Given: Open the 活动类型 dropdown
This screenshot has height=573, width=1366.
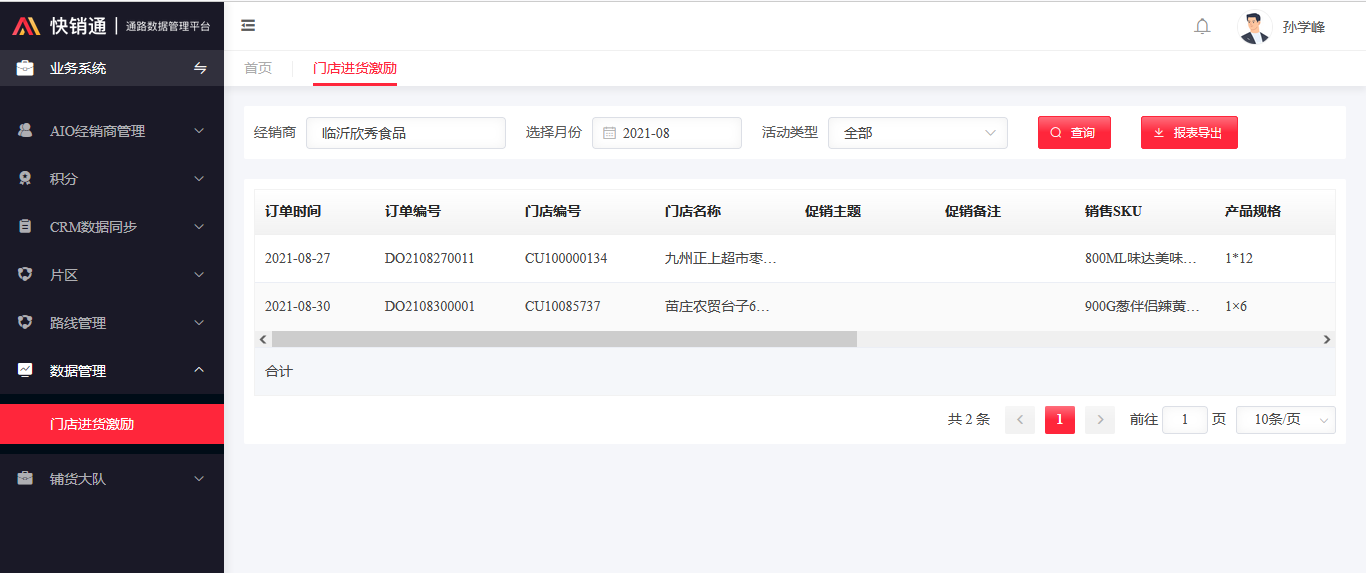Looking at the screenshot, I should 917,133.
